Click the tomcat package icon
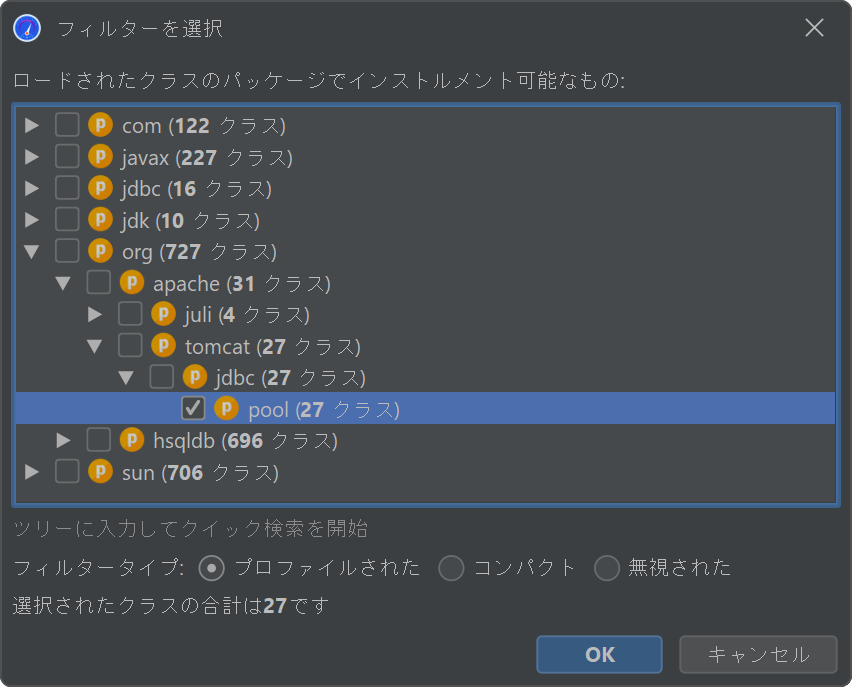The height and width of the screenshot is (687, 852). click(x=164, y=346)
